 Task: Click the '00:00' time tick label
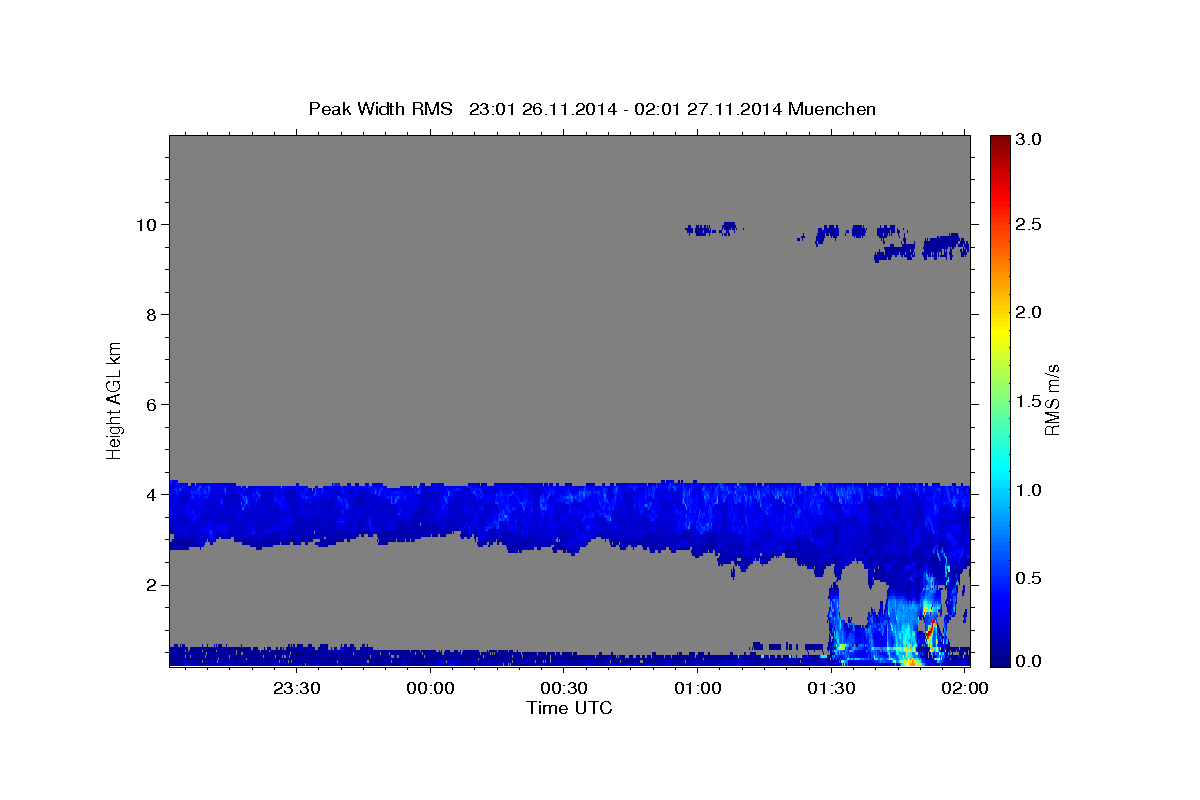pos(431,688)
